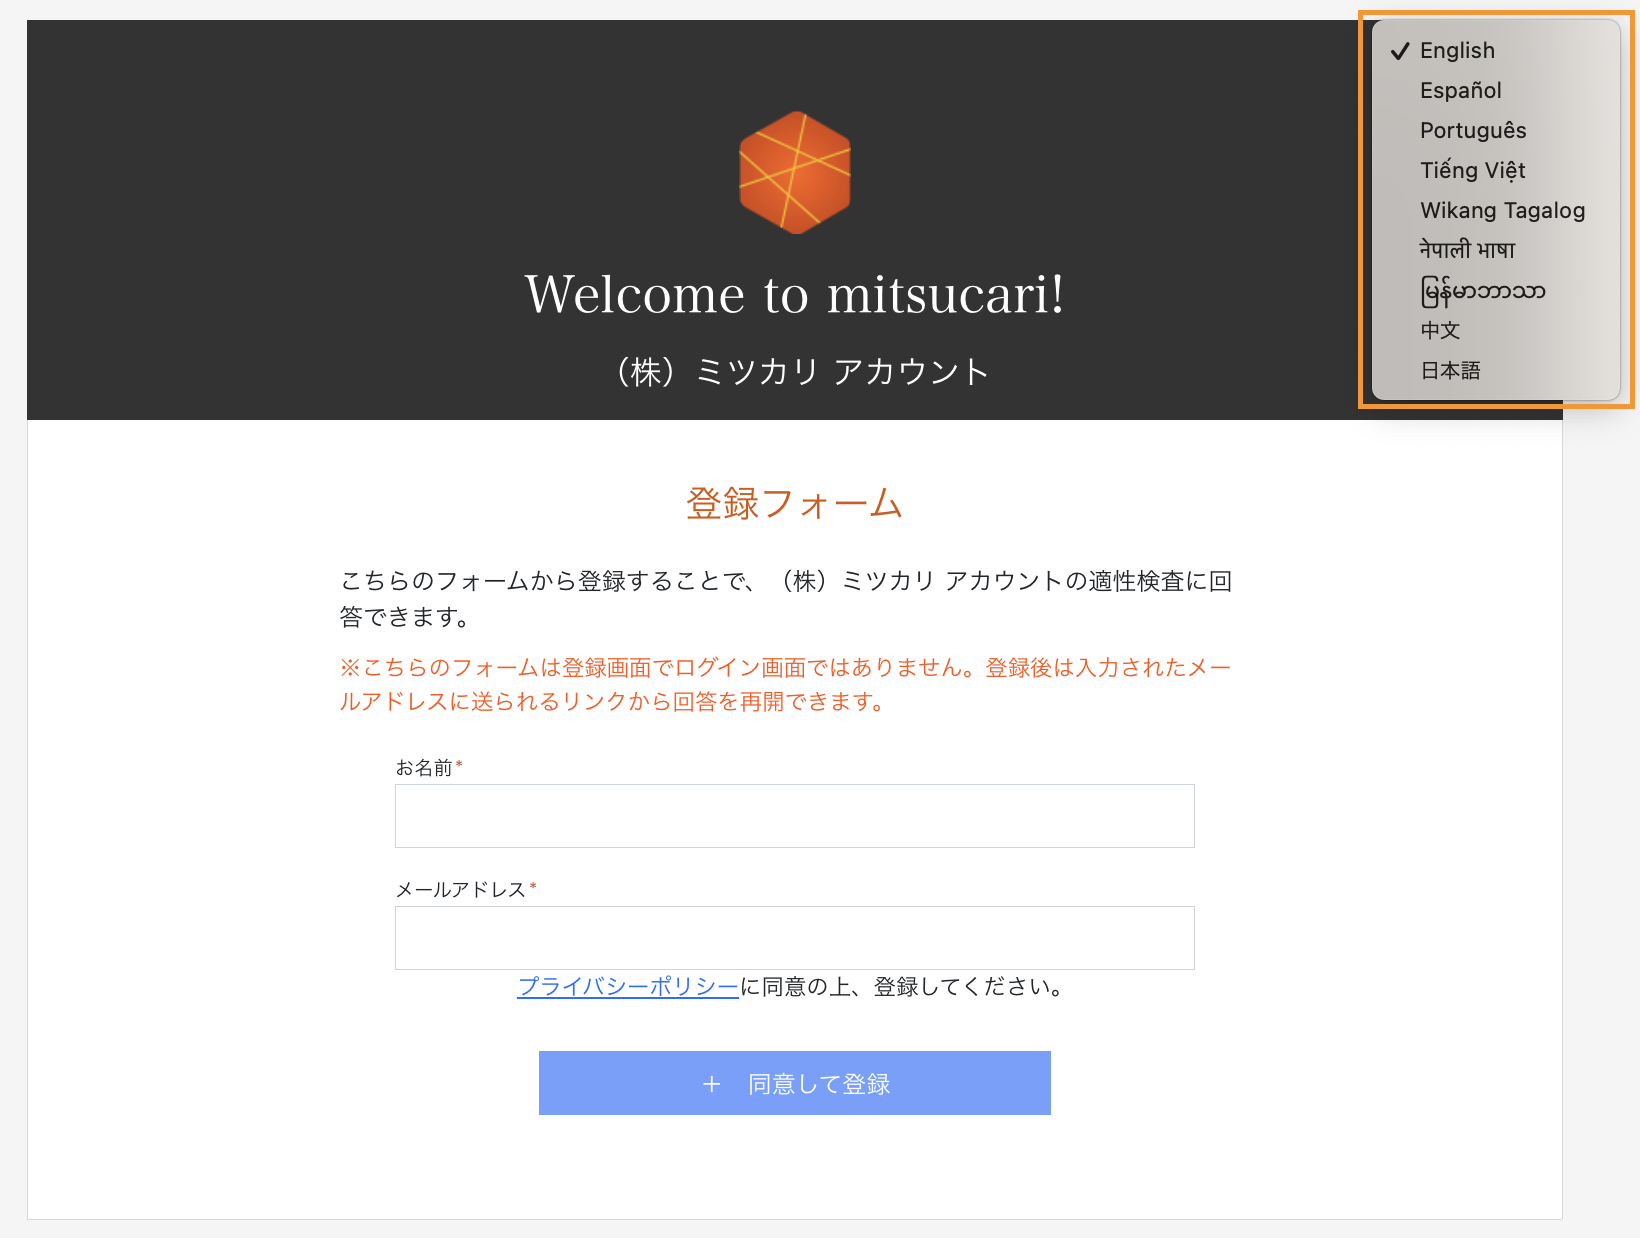The image size is (1640, 1238).
Task: Click the 同意して登録 button
Action: pyautogui.click(x=795, y=1083)
